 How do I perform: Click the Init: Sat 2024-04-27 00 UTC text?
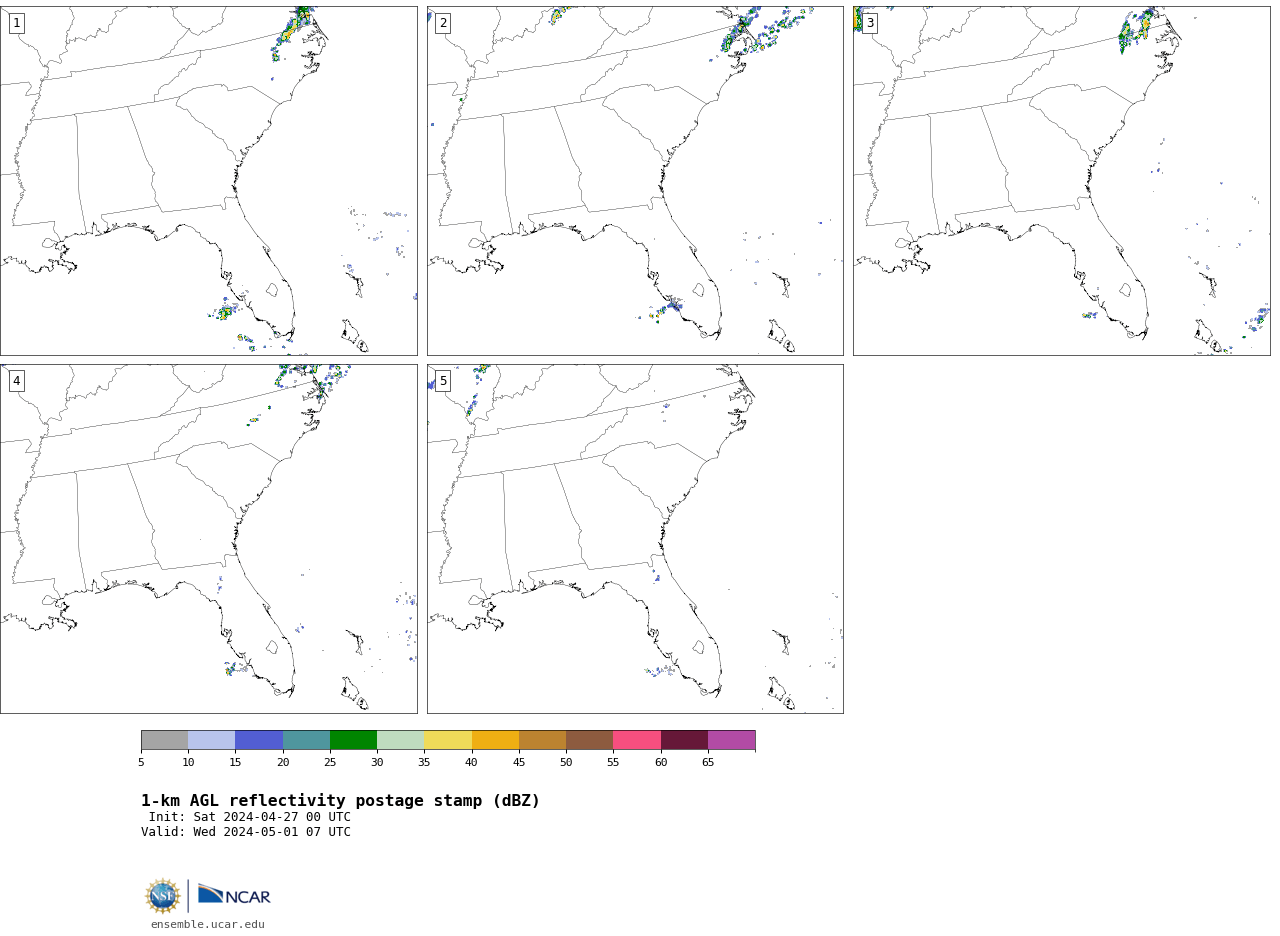250,817
